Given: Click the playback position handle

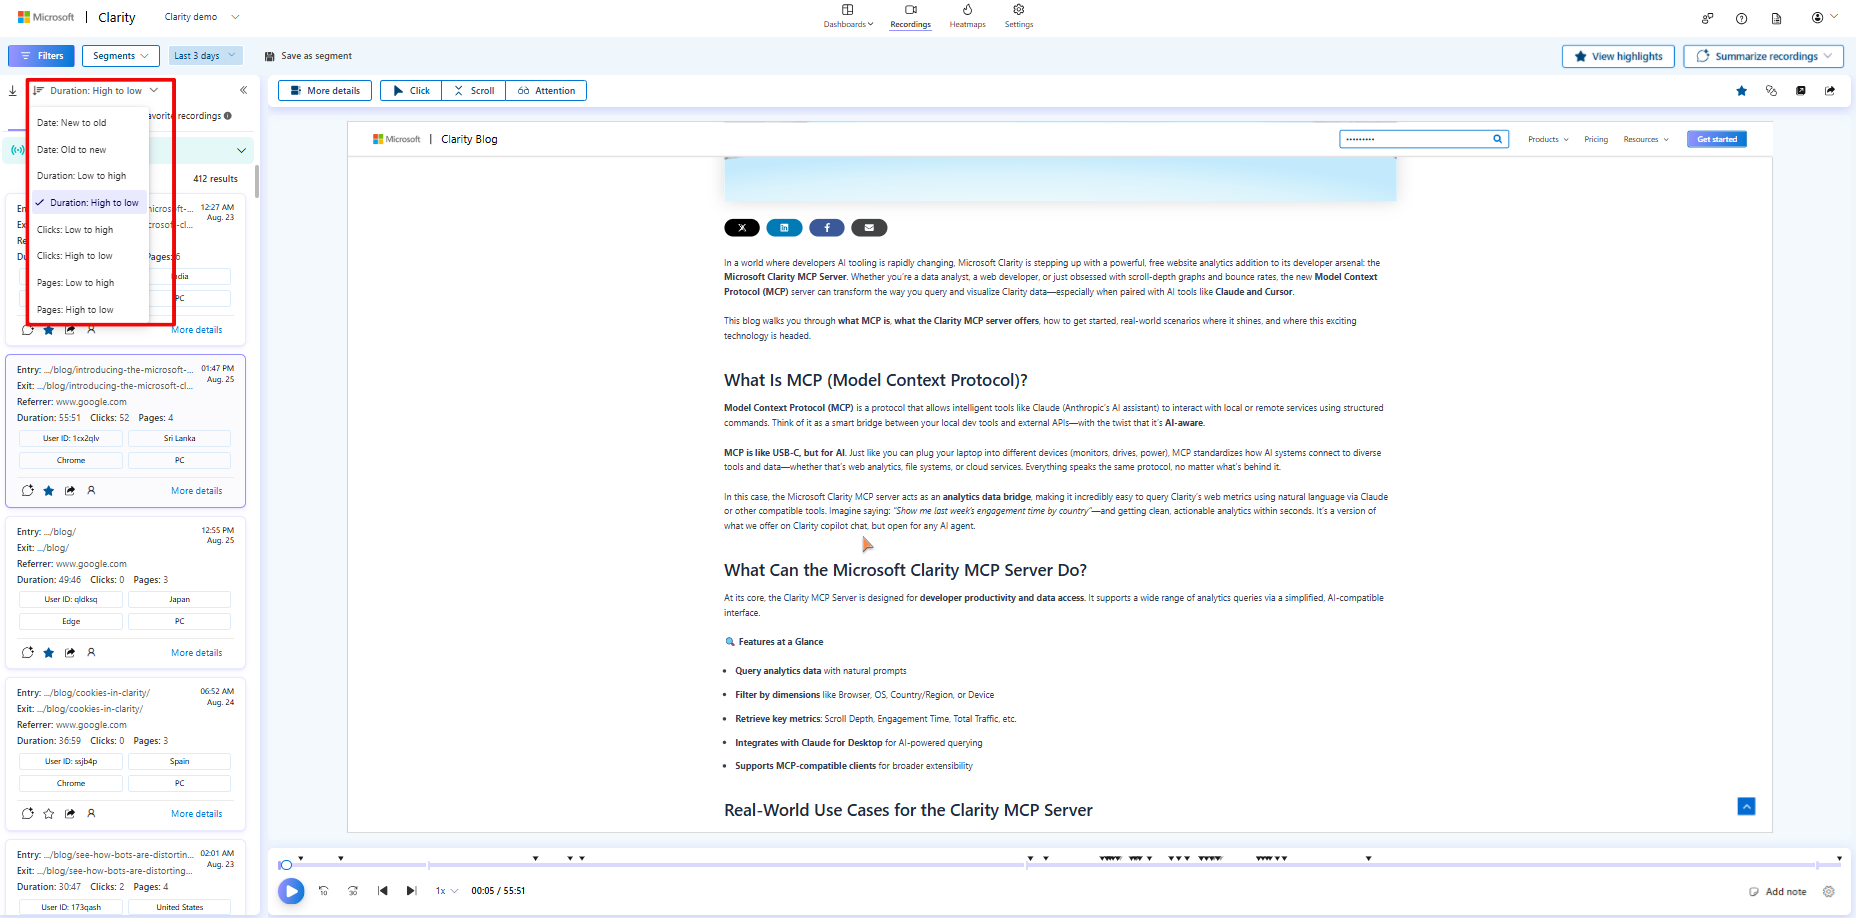Looking at the screenshot, I should point(286,865).
